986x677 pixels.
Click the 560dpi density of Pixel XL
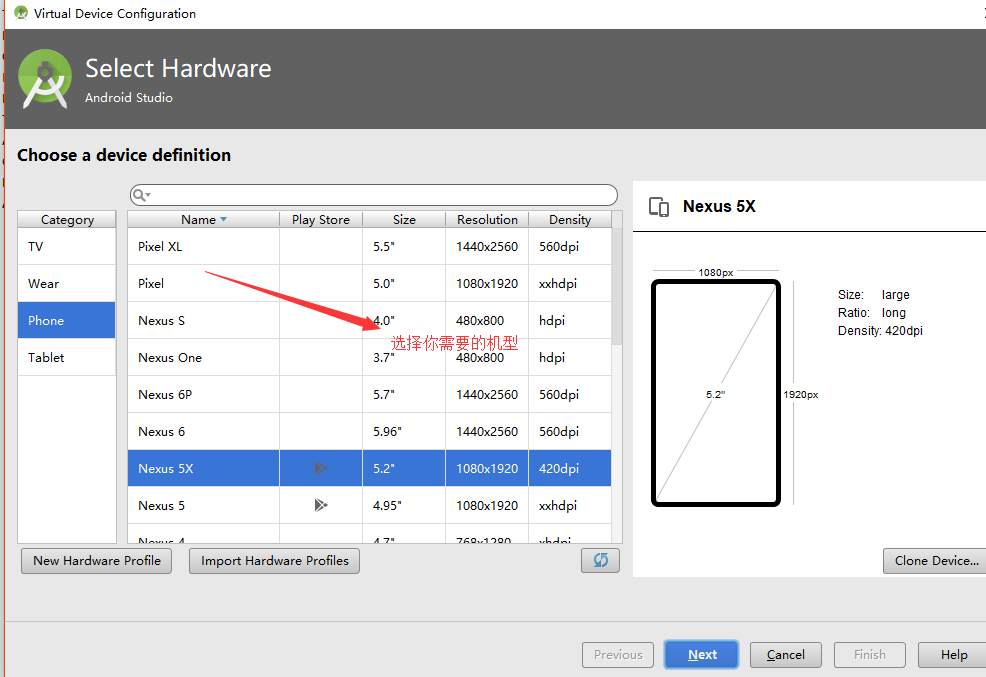coord(559,246)
